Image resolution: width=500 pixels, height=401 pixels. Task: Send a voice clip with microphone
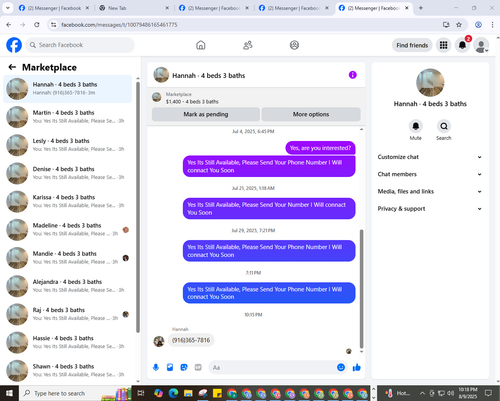pos(156,367)
